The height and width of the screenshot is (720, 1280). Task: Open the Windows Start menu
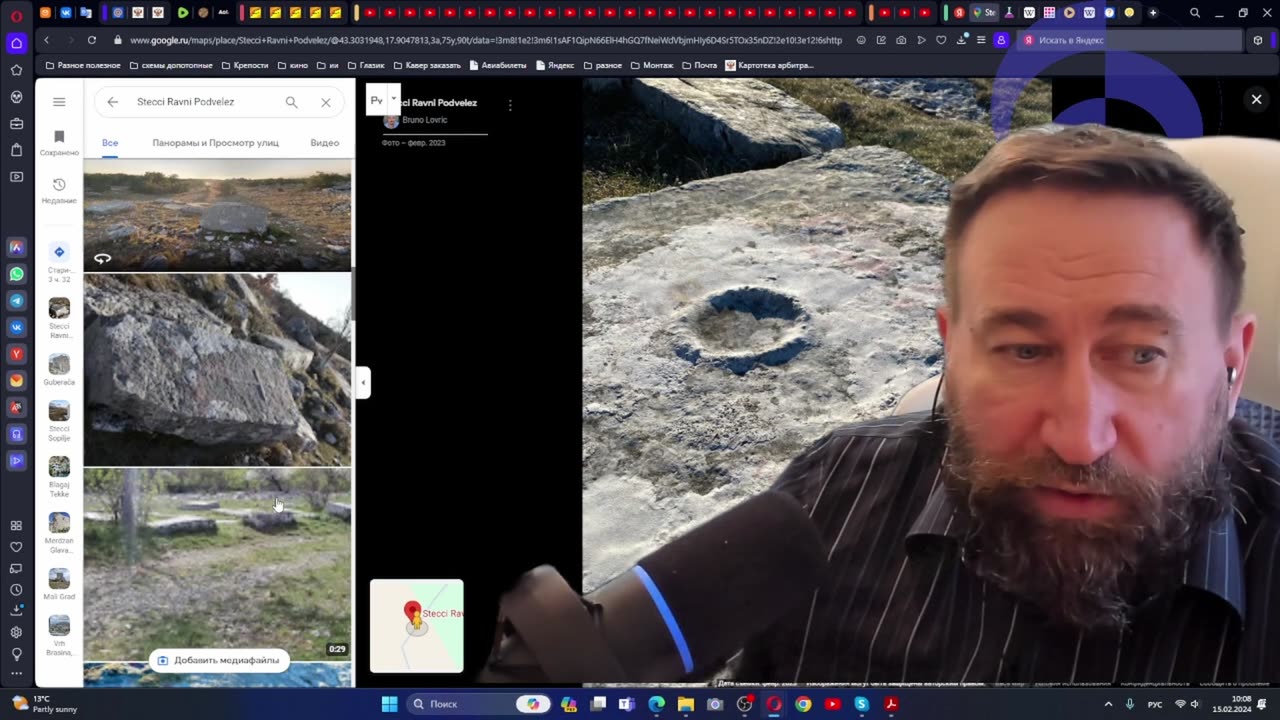389,704
